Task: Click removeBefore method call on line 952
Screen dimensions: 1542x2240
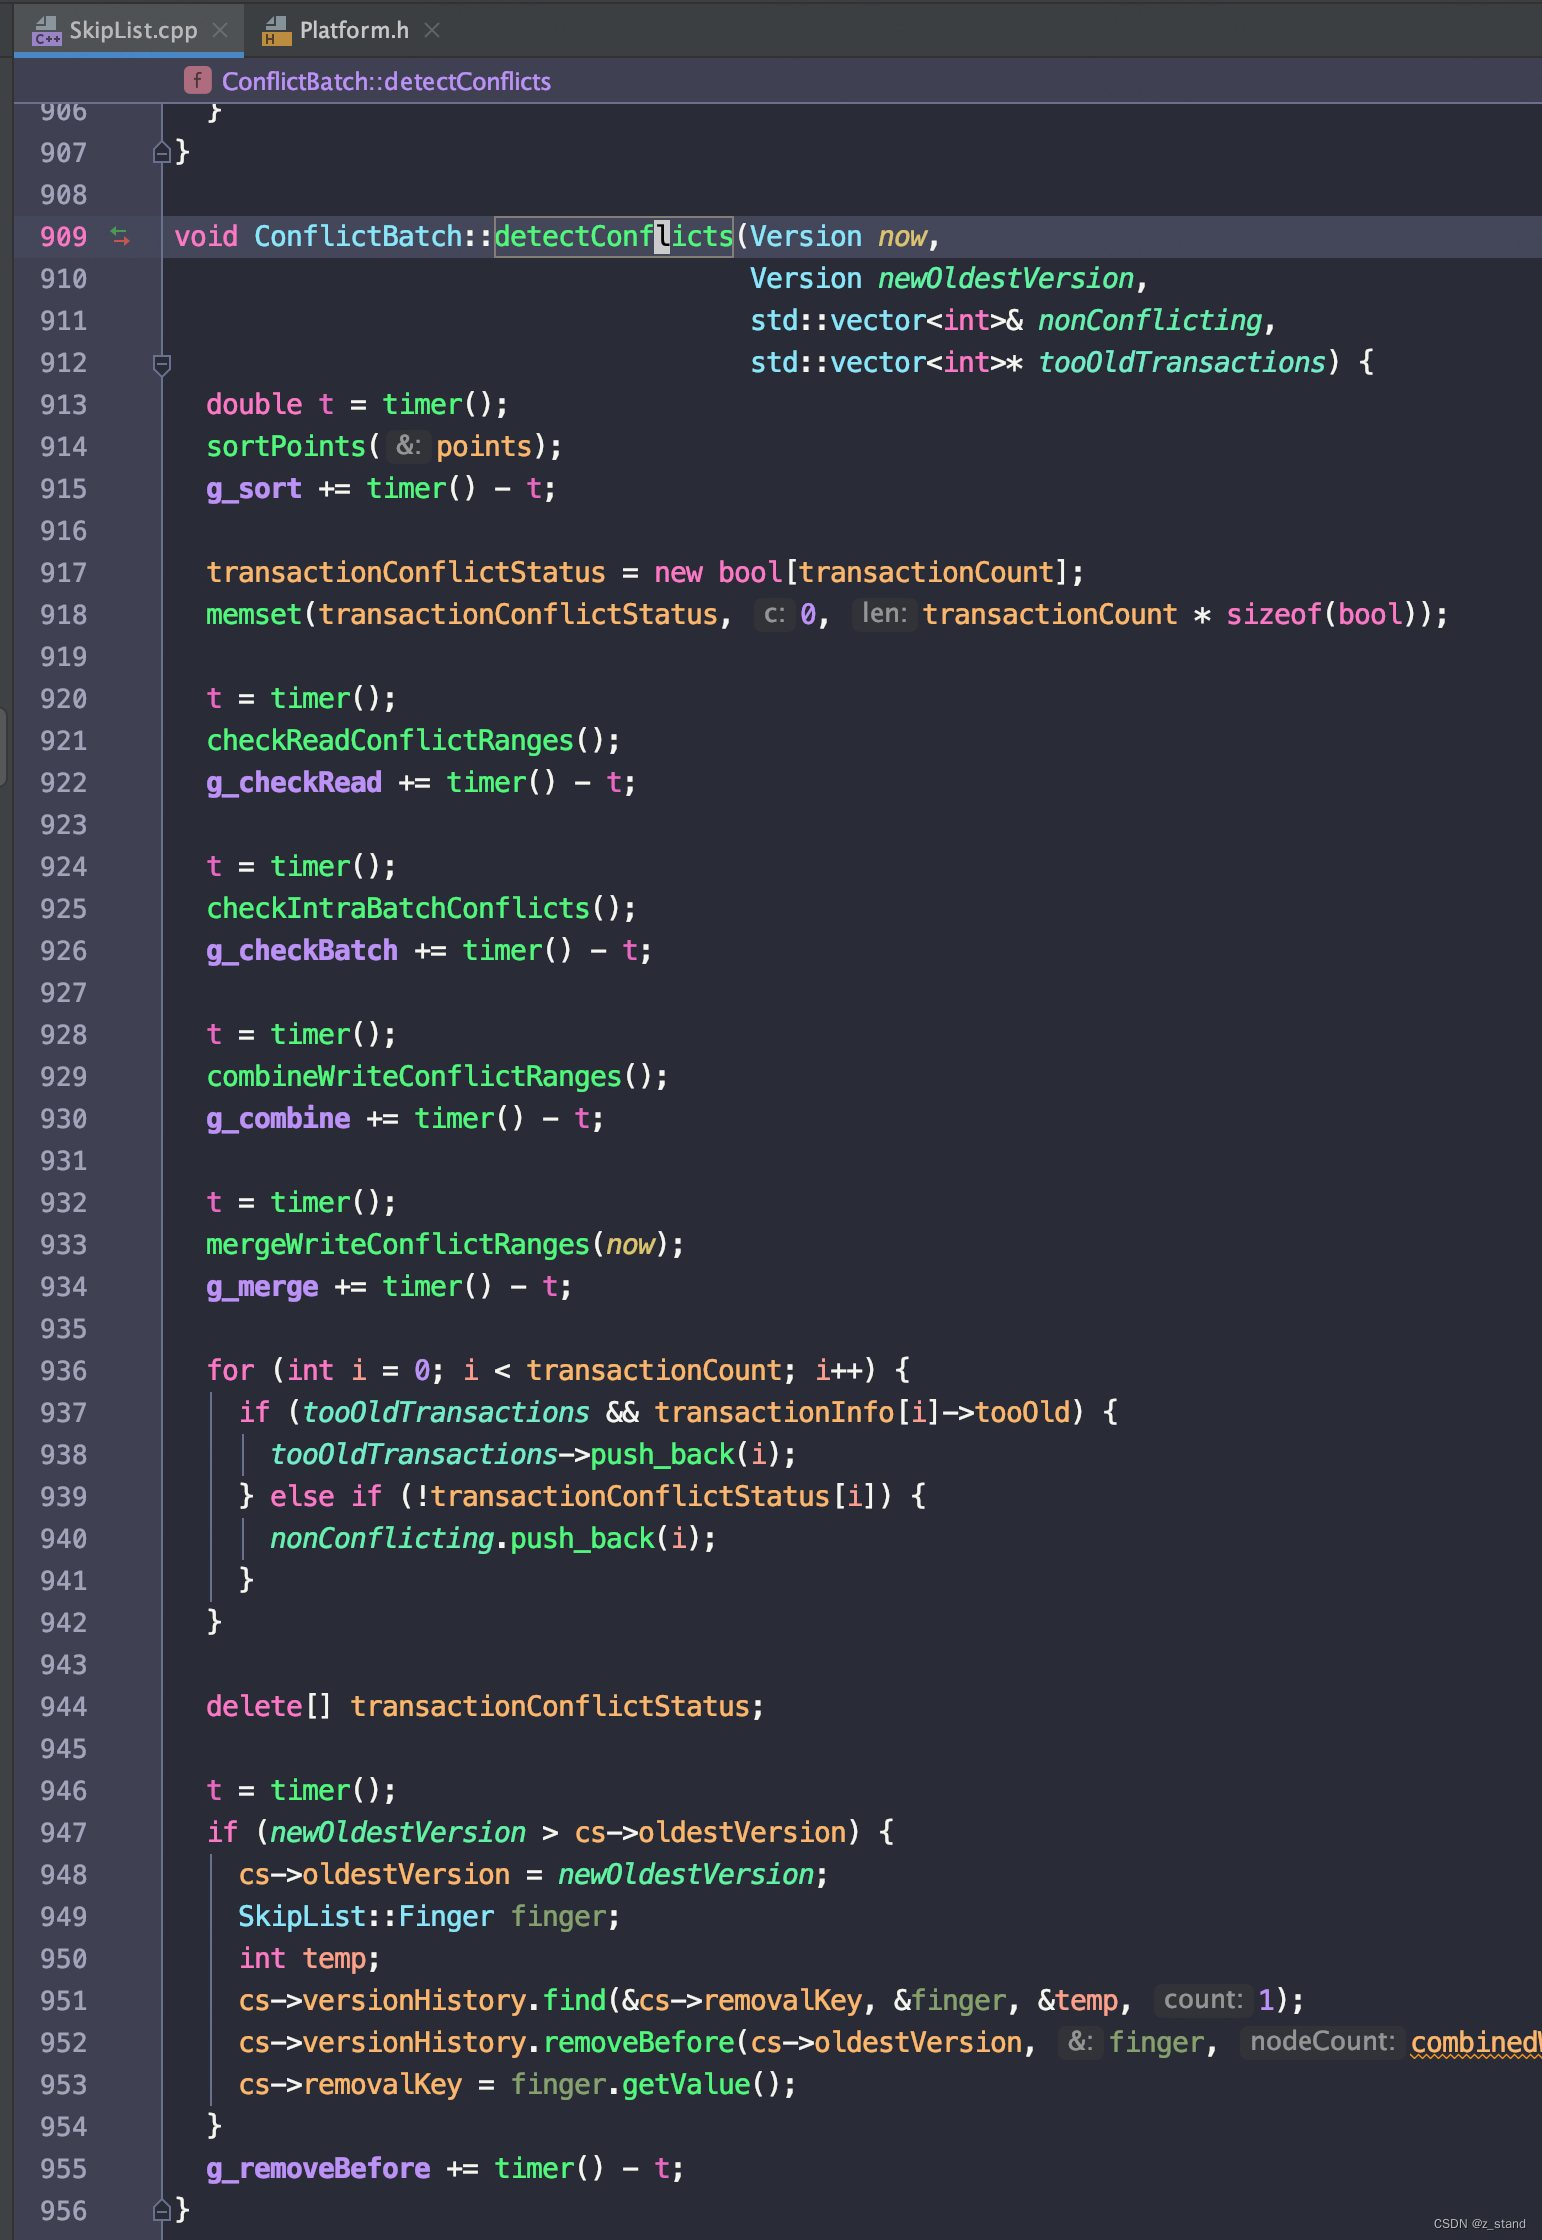Action: click(638, 2042)
